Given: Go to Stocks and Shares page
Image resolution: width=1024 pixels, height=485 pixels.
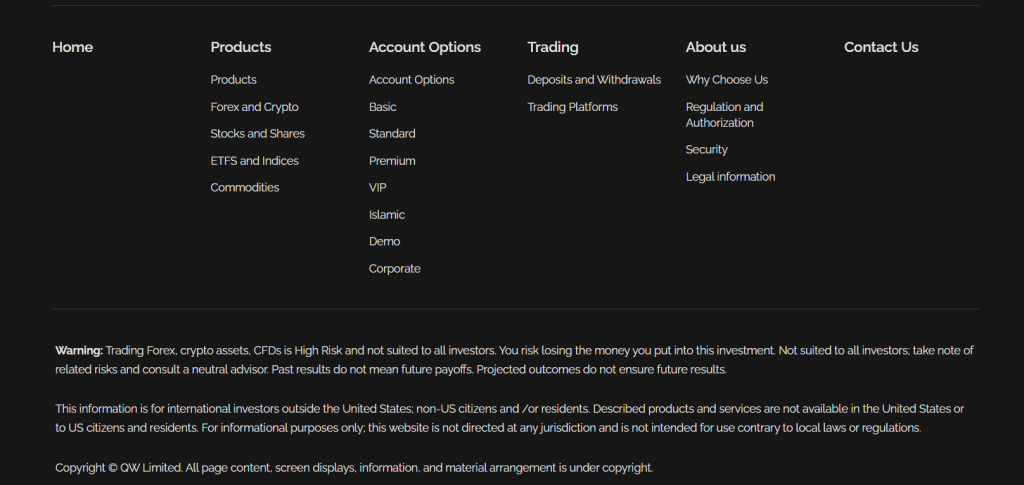Looking at the screenshot, I should [x=257, y=134].
